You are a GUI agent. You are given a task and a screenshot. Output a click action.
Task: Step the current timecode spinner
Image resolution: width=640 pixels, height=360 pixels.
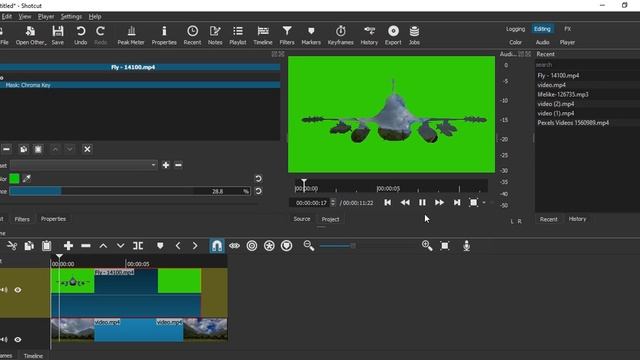click(x=333, y=202)
